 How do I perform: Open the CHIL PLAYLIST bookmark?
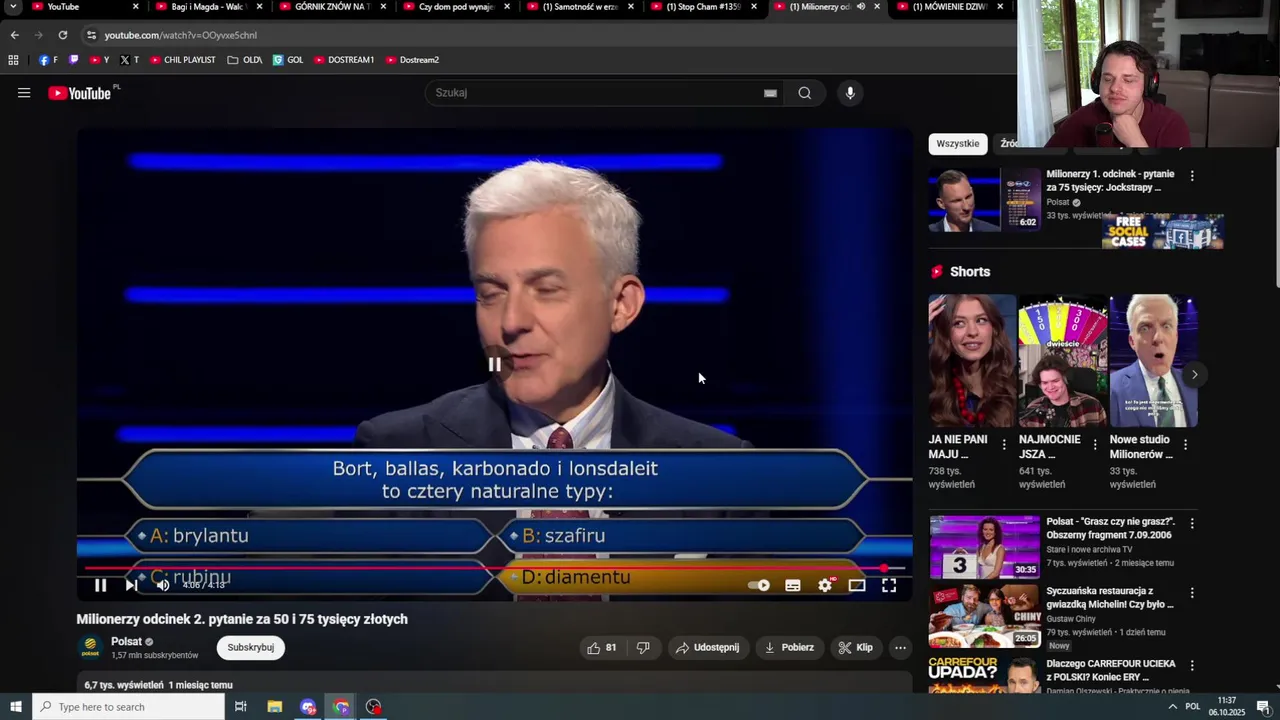click(183, 60)
